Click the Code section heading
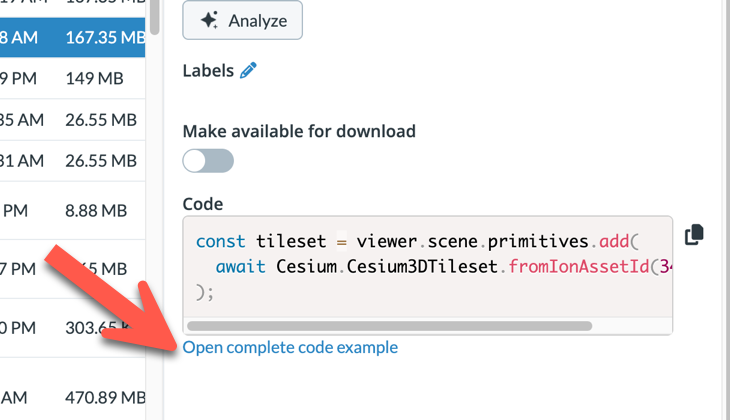This screenshot has width=730, height=420. [x=202, y=204]
